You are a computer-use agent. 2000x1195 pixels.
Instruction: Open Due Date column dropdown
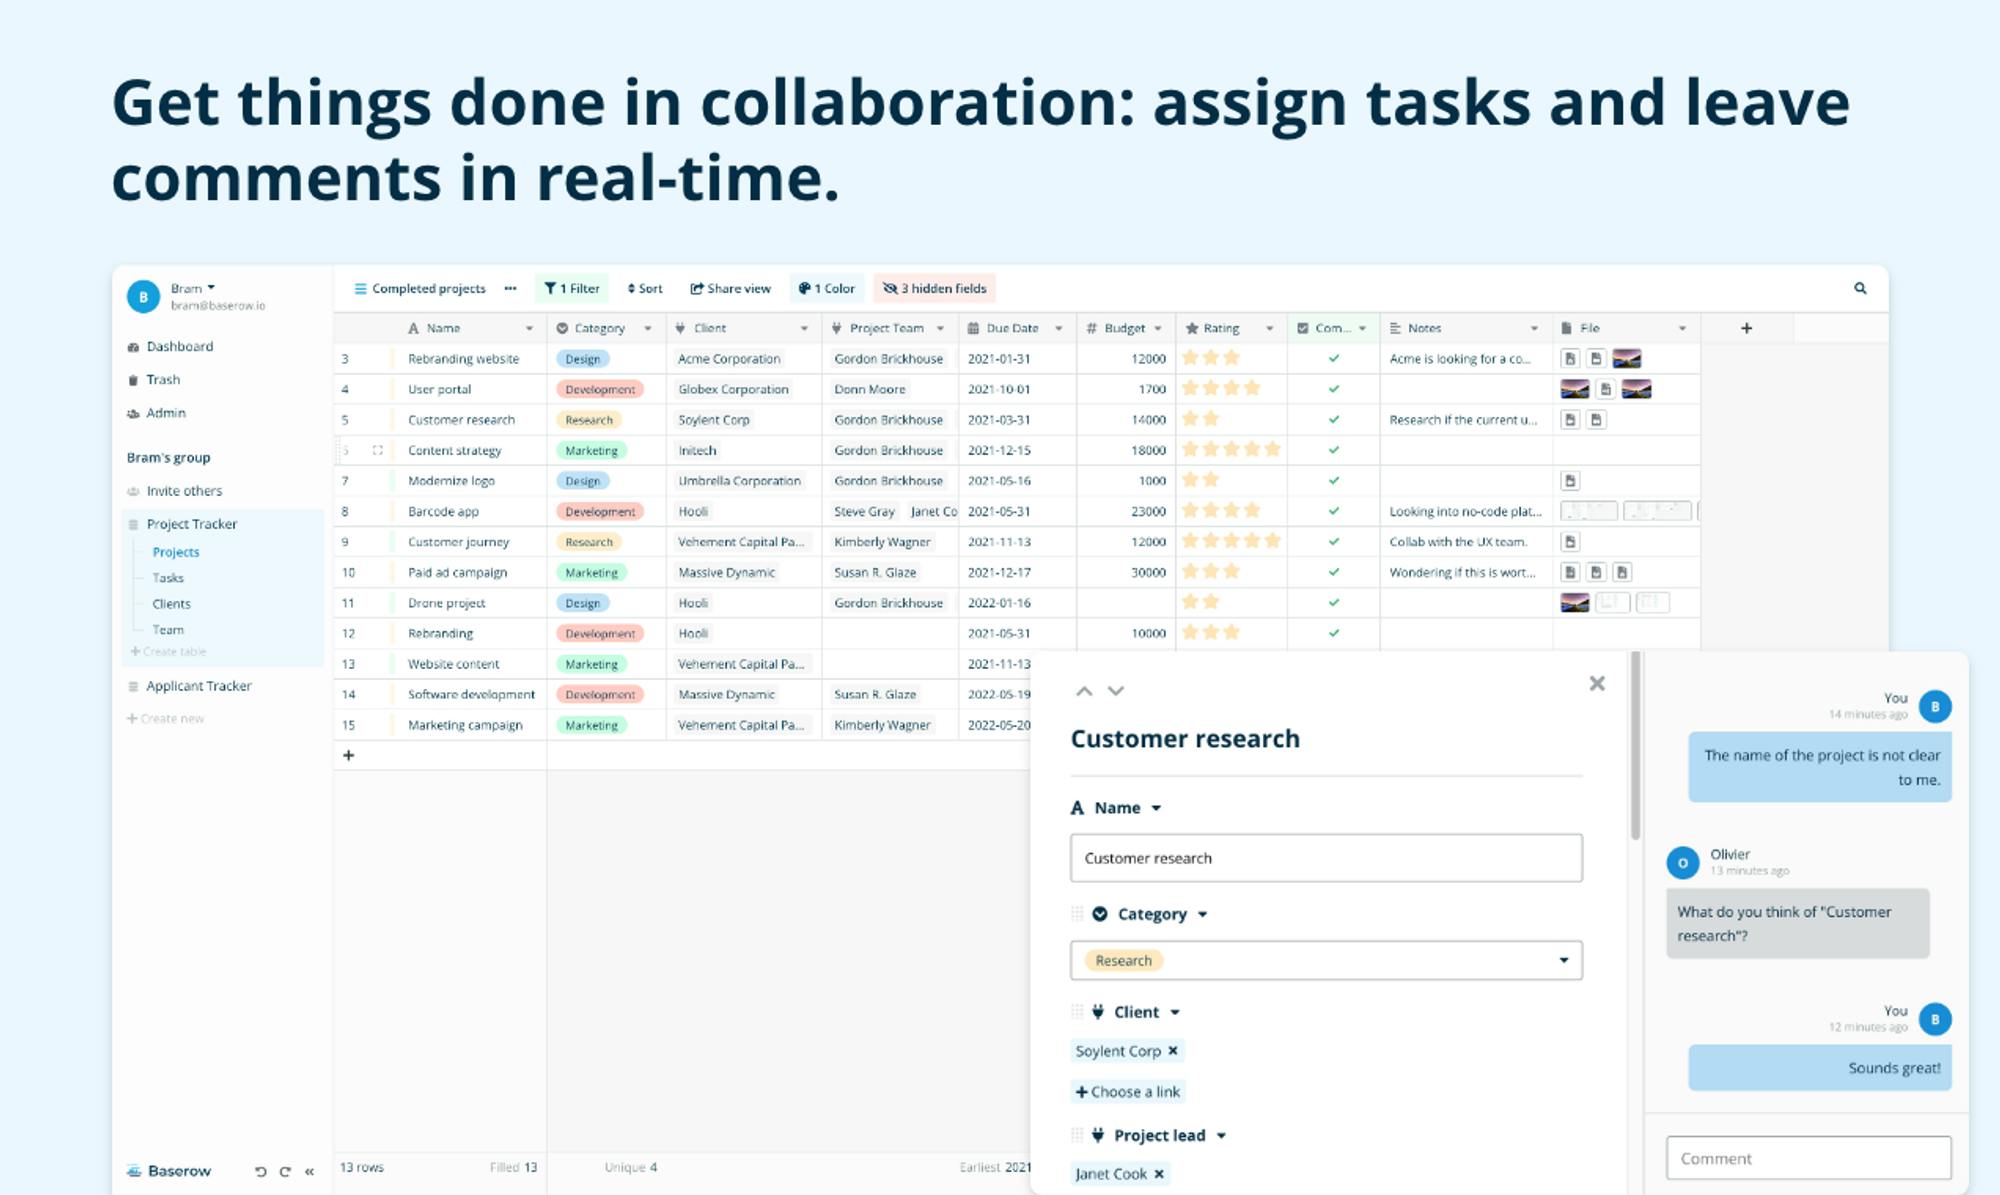tap(1058, 328)
